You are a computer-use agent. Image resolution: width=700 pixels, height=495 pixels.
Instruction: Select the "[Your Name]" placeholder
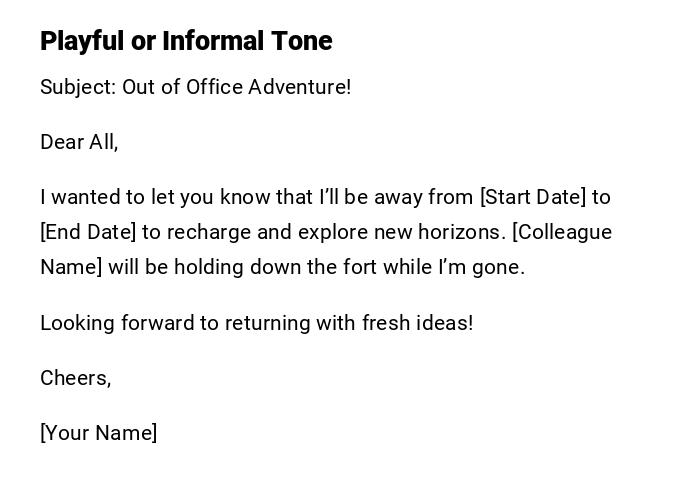(x=98, y=433)
